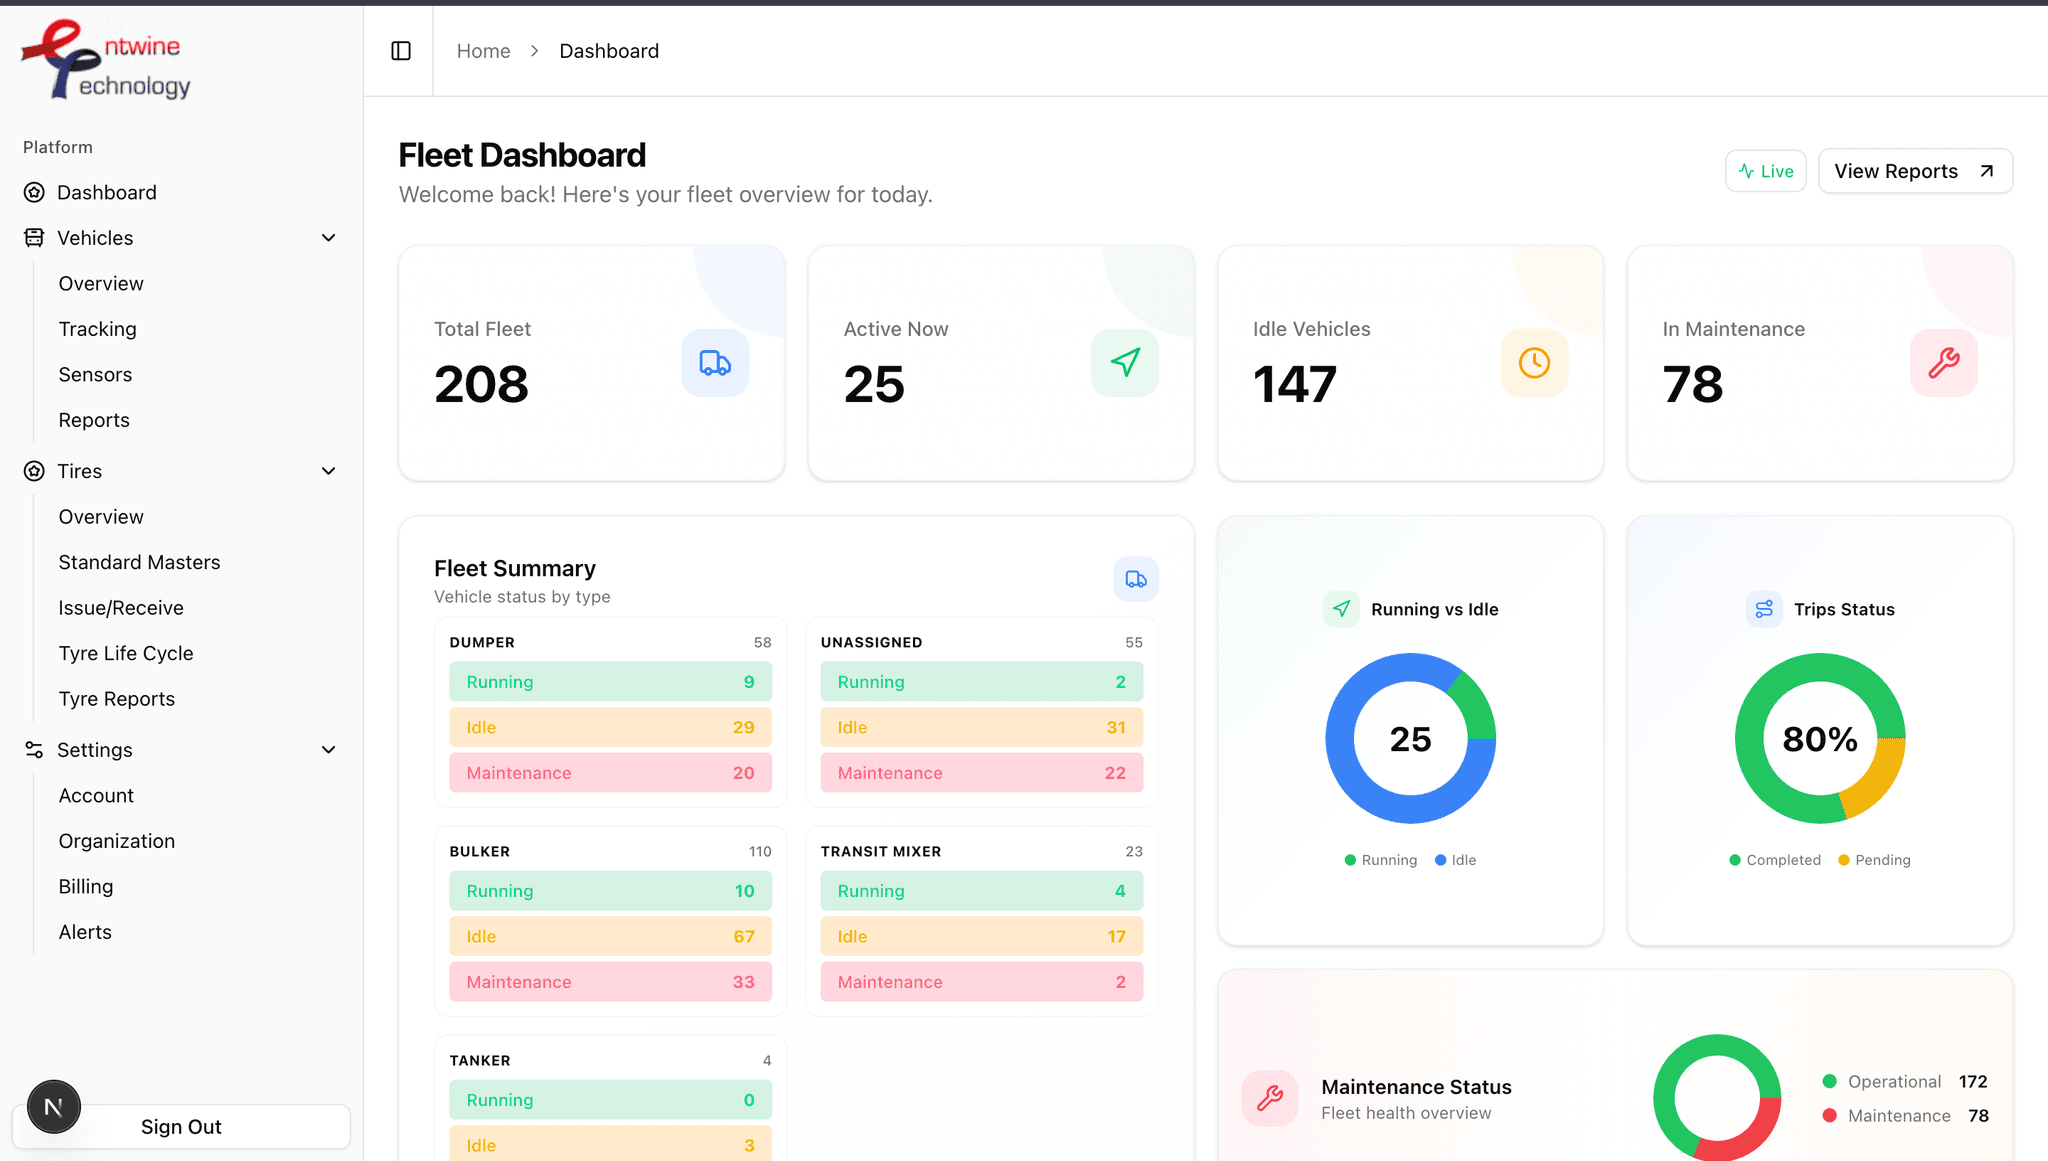The image size is (2048, 1161).
Task: Click the Dashboard sidebar icon
Action: (x=34, y=192)
